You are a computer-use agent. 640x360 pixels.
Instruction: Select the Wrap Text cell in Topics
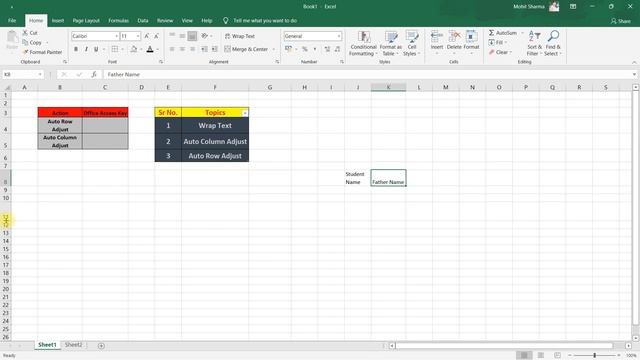pos(215,126)
